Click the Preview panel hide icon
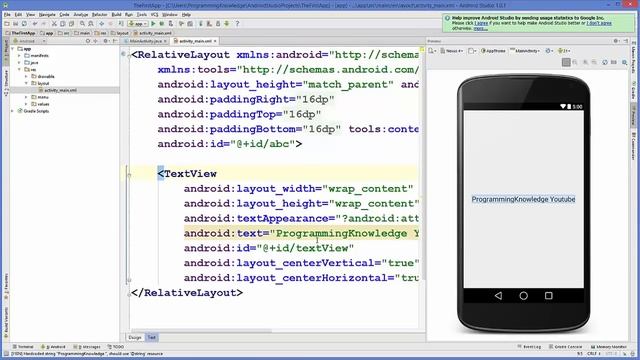 point(626,41)
